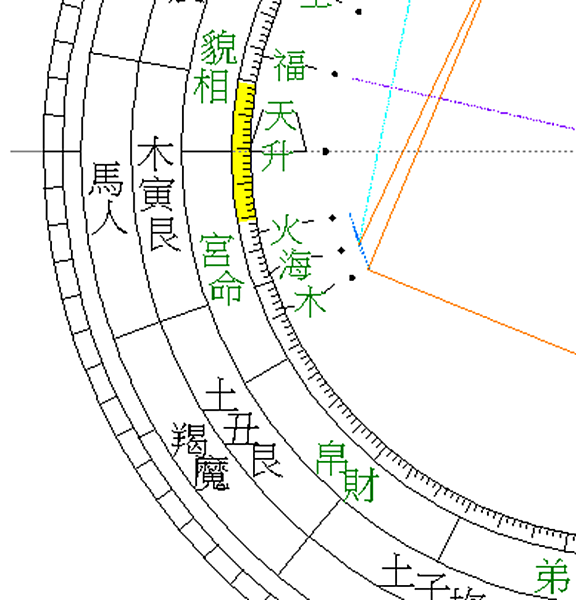The width and height of the screenshot is (576, 600).
Task: Click the cyan dotted aspect line
Action: tap(385, 119)
